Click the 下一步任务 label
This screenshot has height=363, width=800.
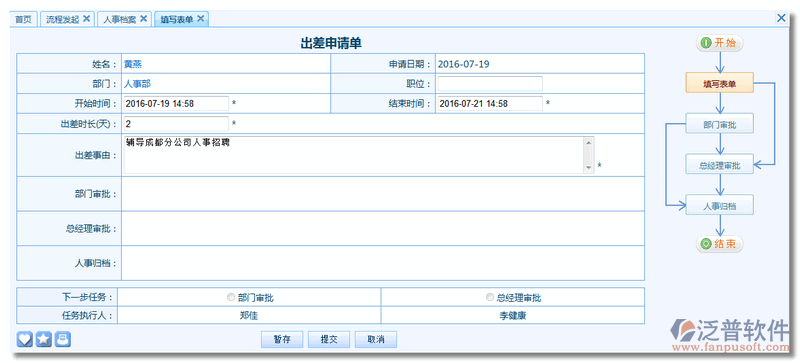tap(87, 297)
